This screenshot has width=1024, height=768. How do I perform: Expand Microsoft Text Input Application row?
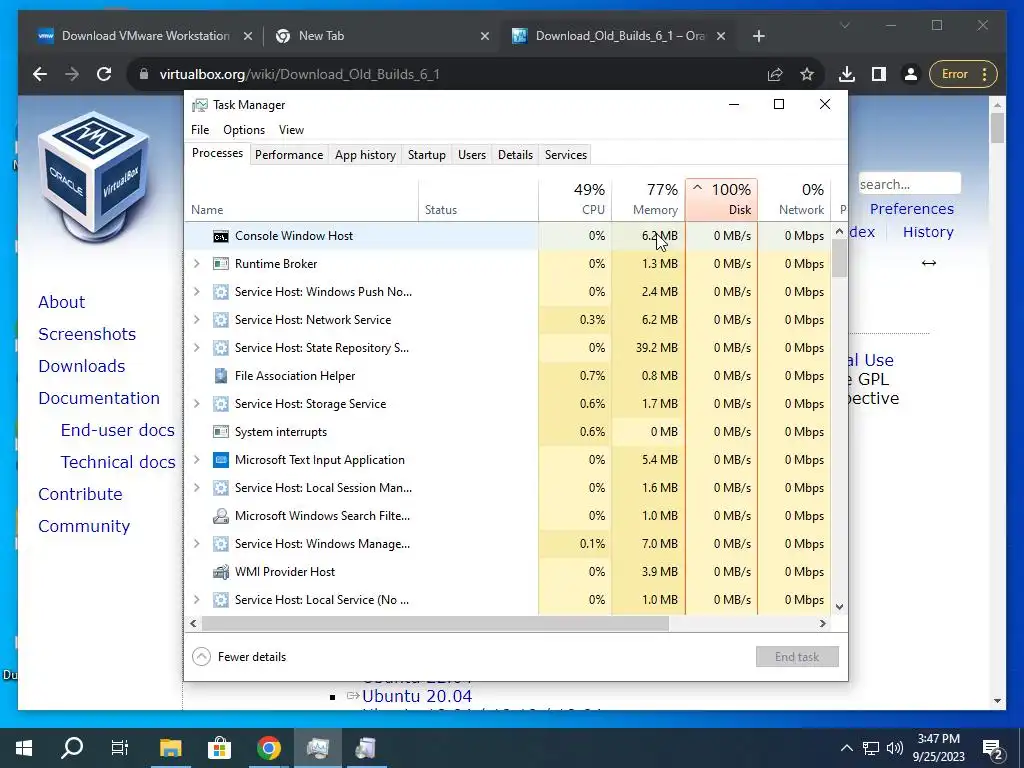click(x=197, y=460)
